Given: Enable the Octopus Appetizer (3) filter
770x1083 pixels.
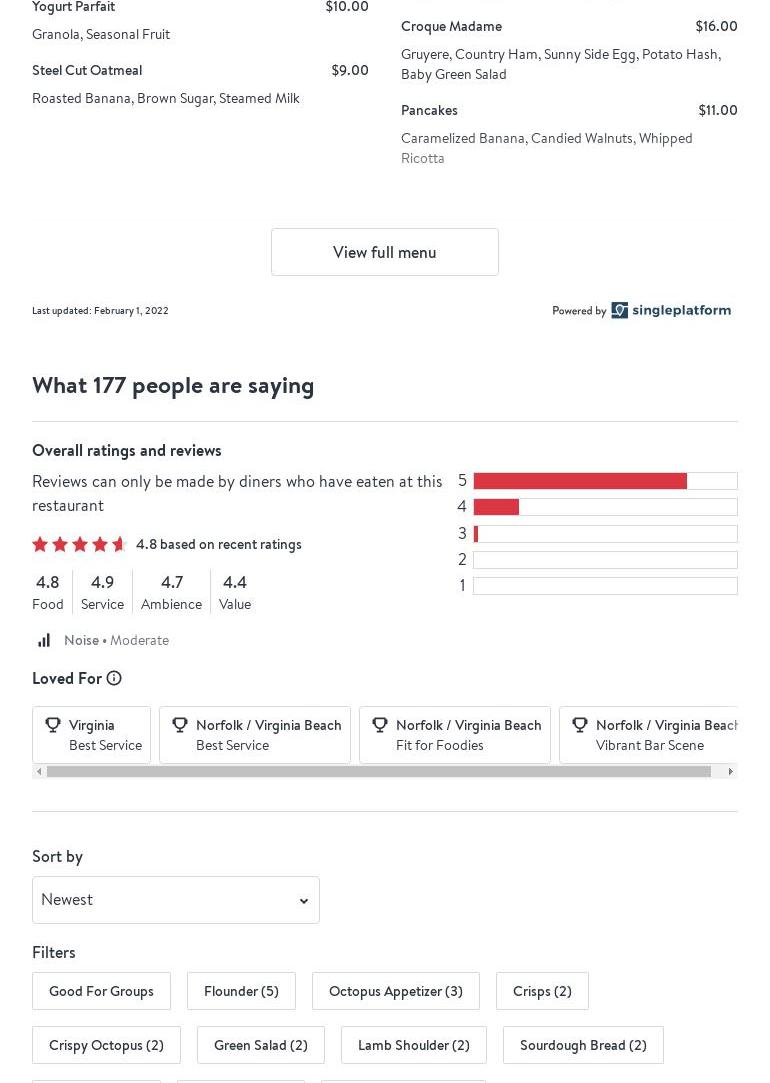Looking at the screenshot, I should (x=395, y=991).
